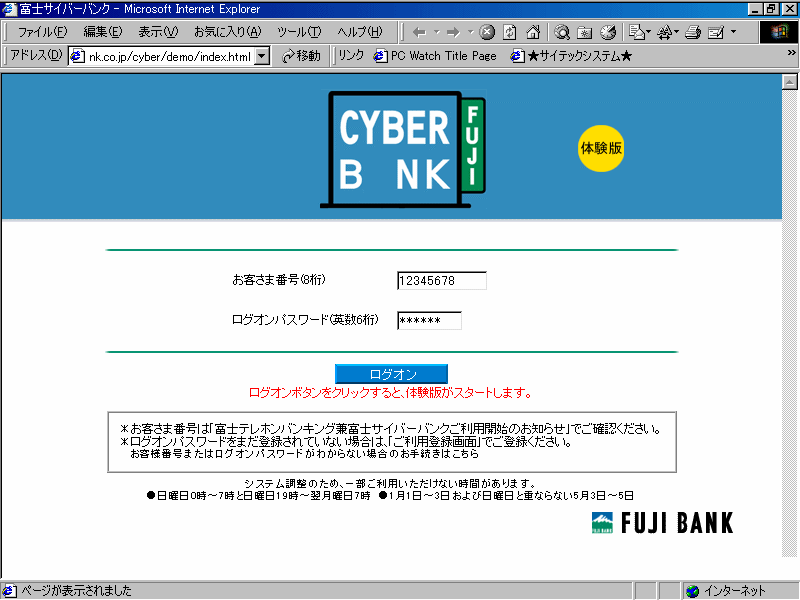The width and height of the screenshot is (800, 600).
Task: Open the Favorites folder icon
Action: [585, 33]
